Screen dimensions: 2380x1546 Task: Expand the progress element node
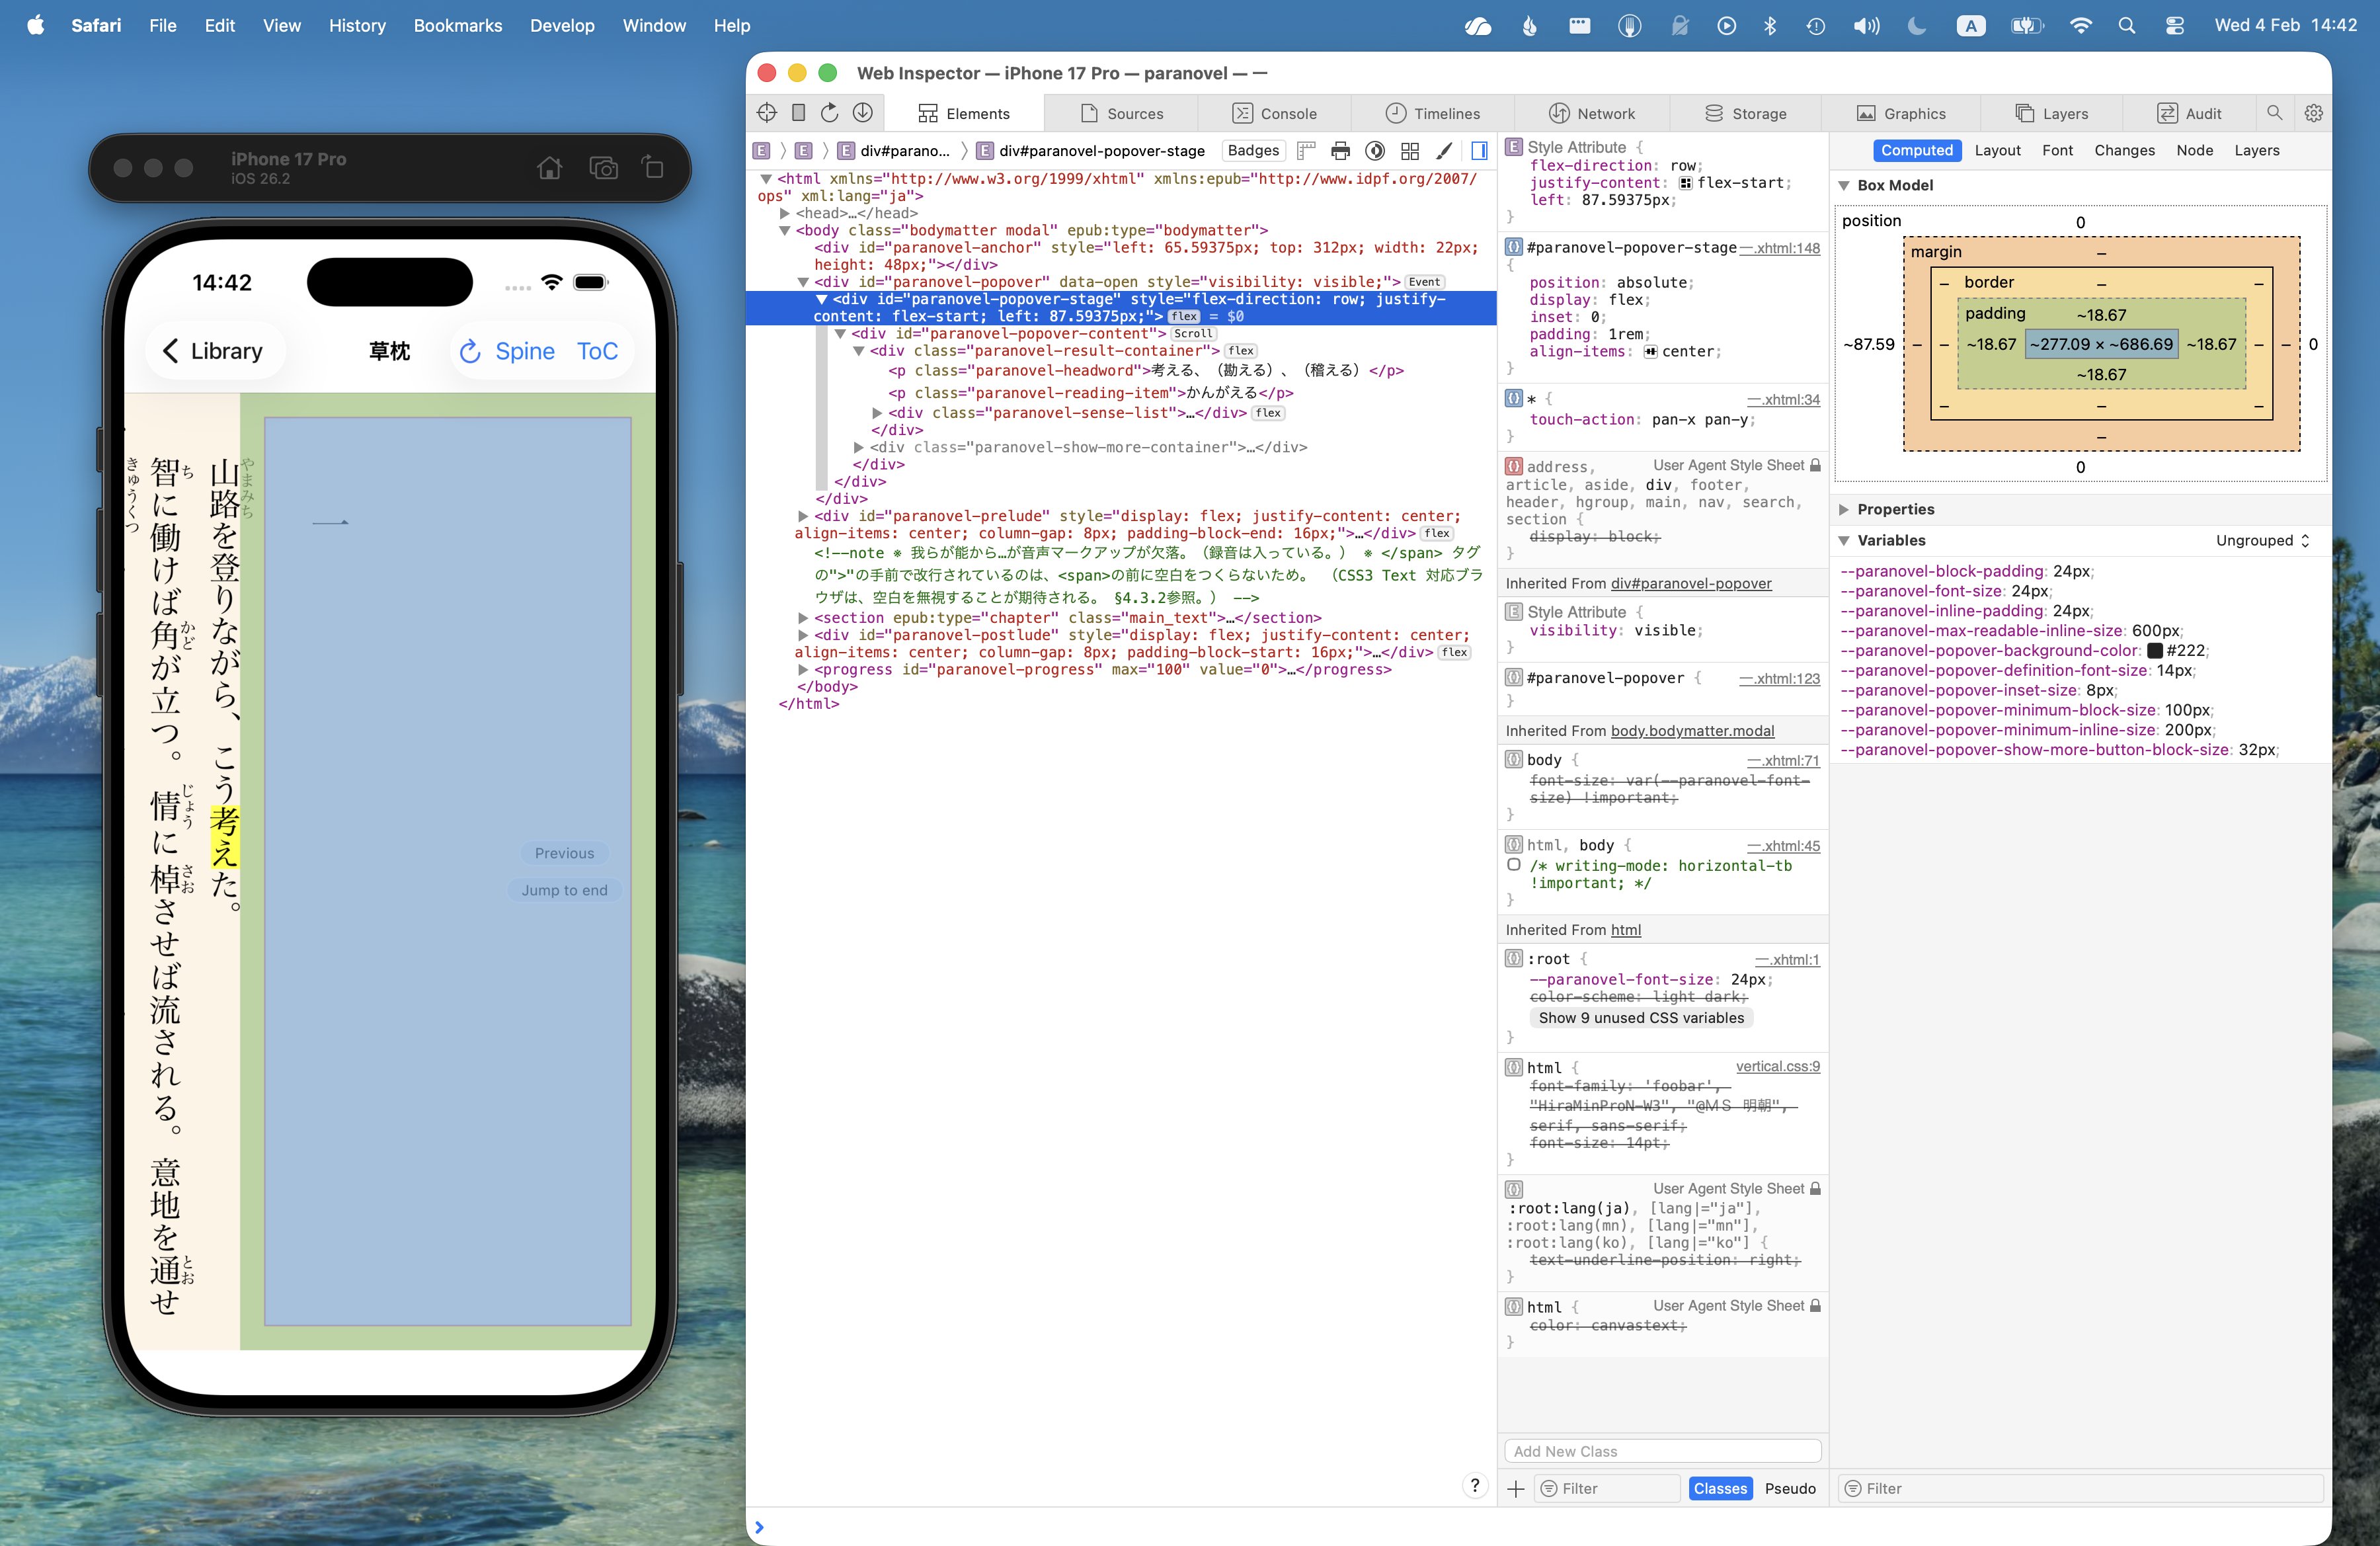[802, 670]
